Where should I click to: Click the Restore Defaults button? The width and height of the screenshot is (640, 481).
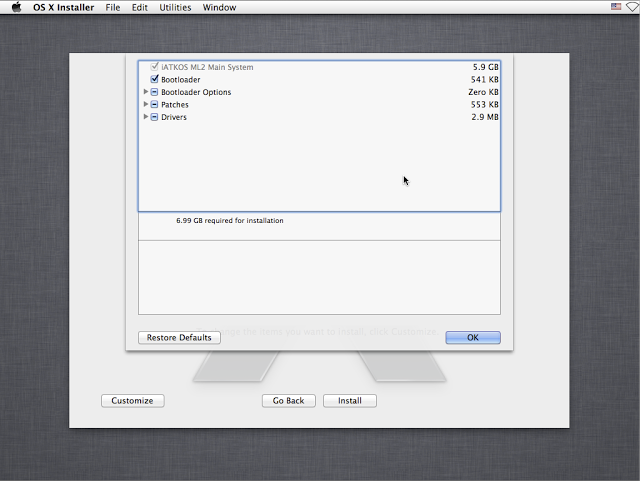[x=179, y=338]
